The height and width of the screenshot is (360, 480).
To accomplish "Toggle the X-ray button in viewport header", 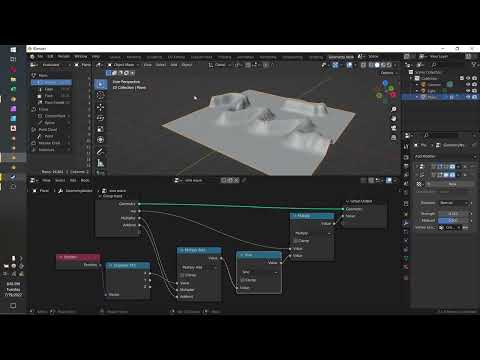I will tap(363, 65).
